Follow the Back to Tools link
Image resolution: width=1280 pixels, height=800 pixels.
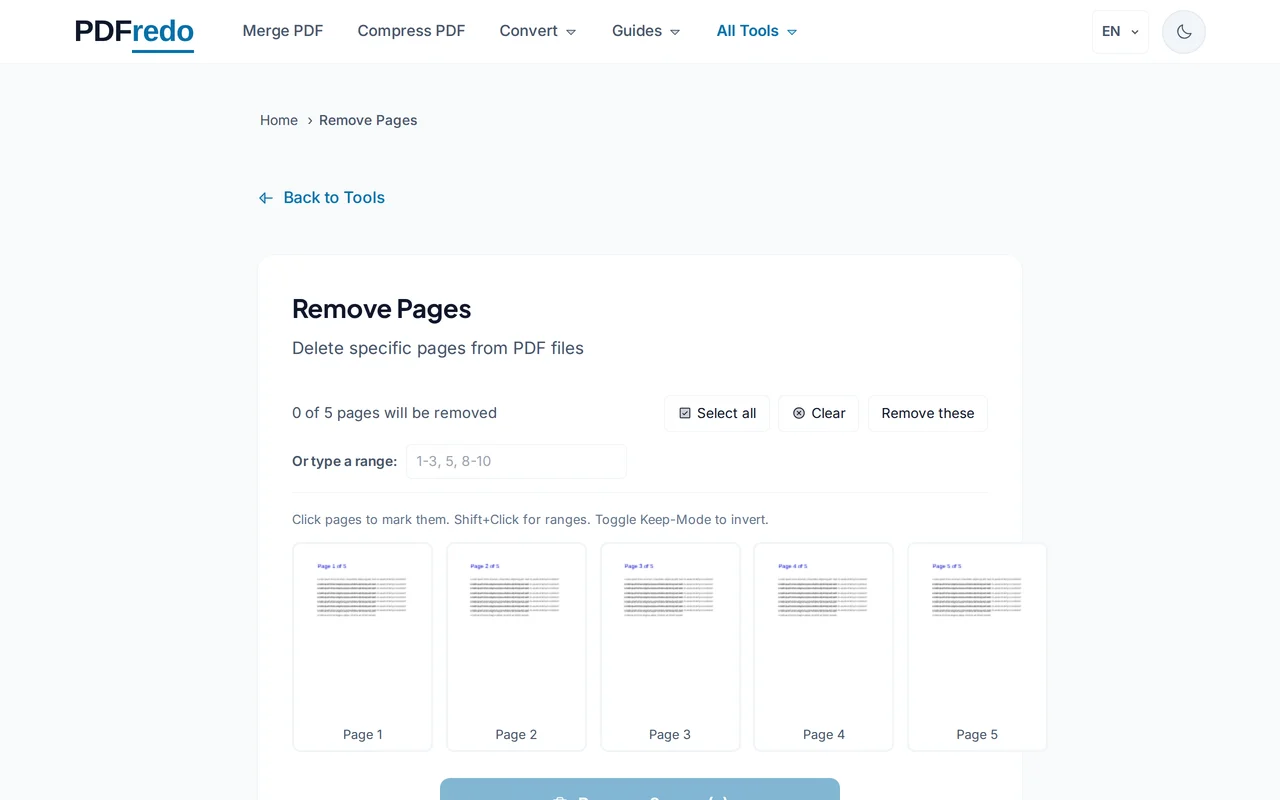coord(333,197)
